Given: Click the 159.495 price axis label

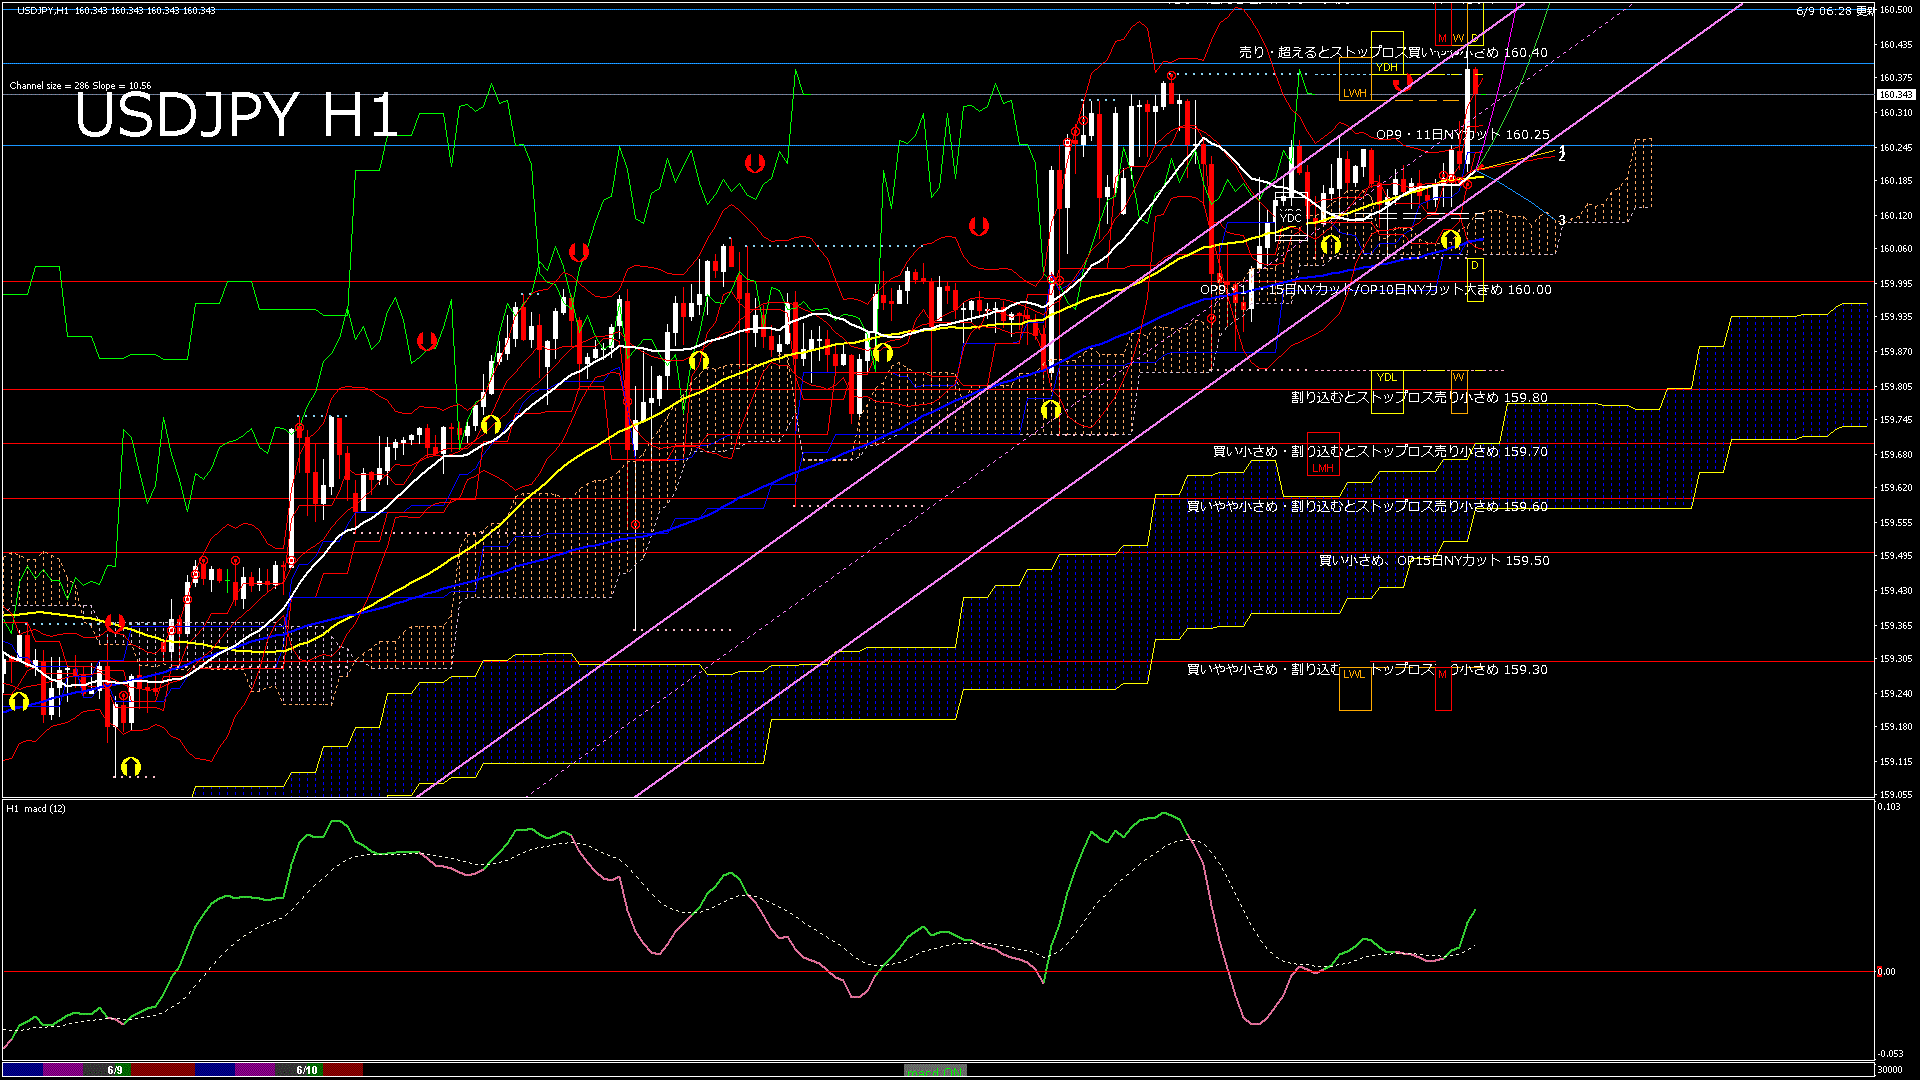Looking at the screenshot, I should tap(1896, 556).
